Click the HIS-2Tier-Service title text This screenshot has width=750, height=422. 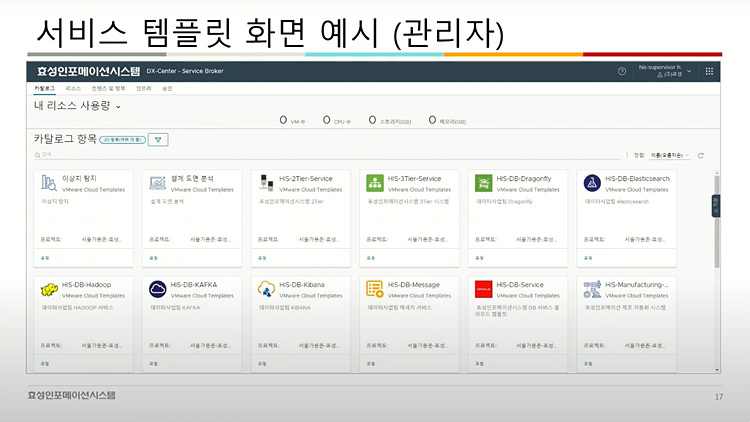pyautogui.click(x=306, y=178)
